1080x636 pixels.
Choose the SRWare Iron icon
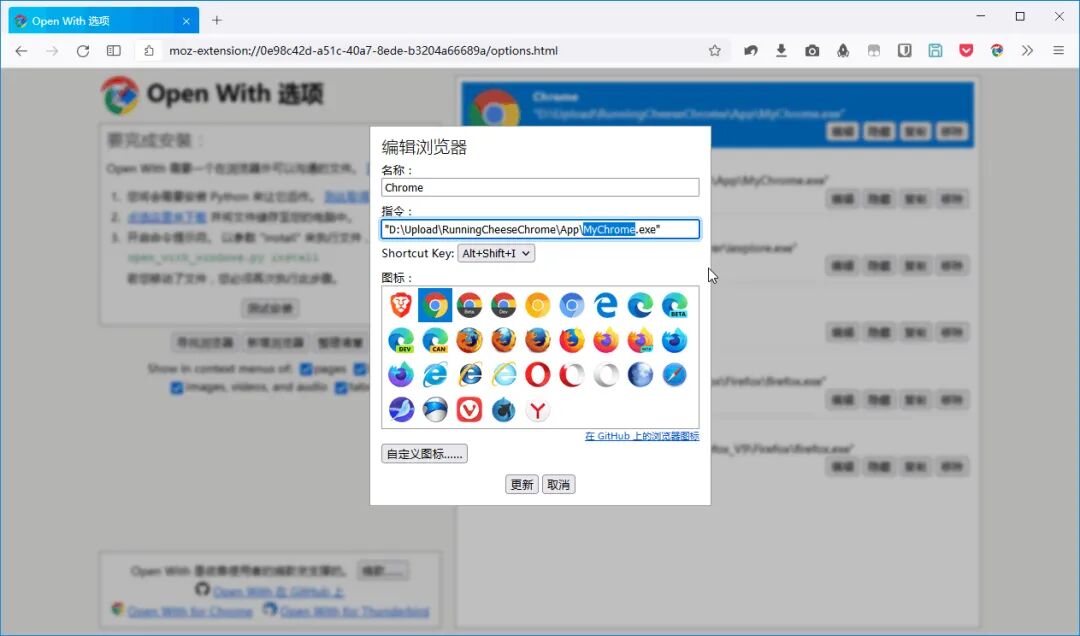coord(435,410)
